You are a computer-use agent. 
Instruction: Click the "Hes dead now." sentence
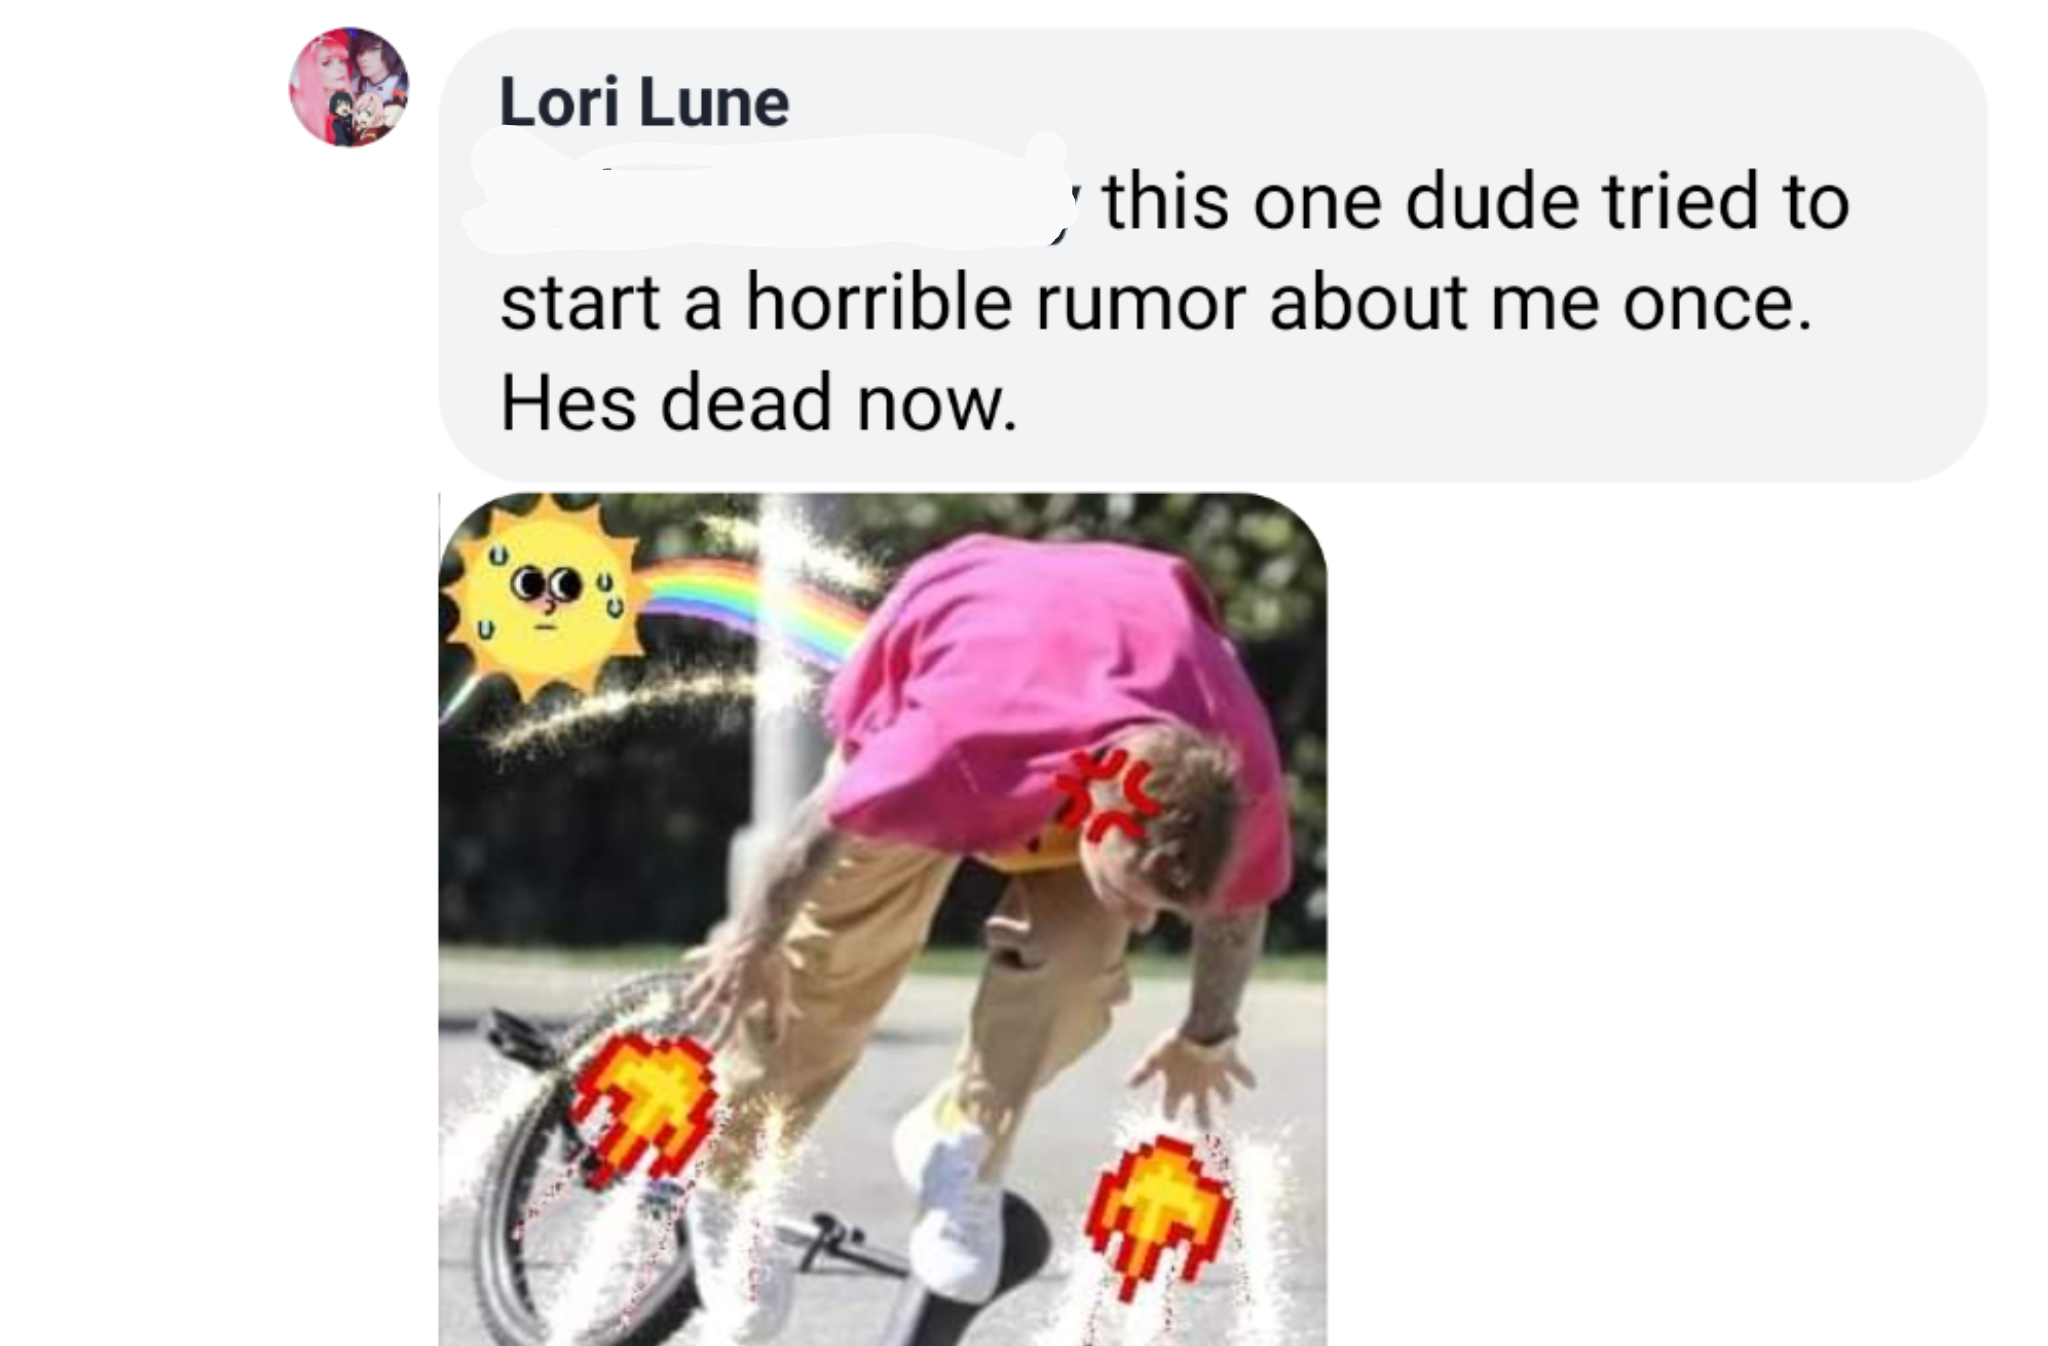pos(758,403)
